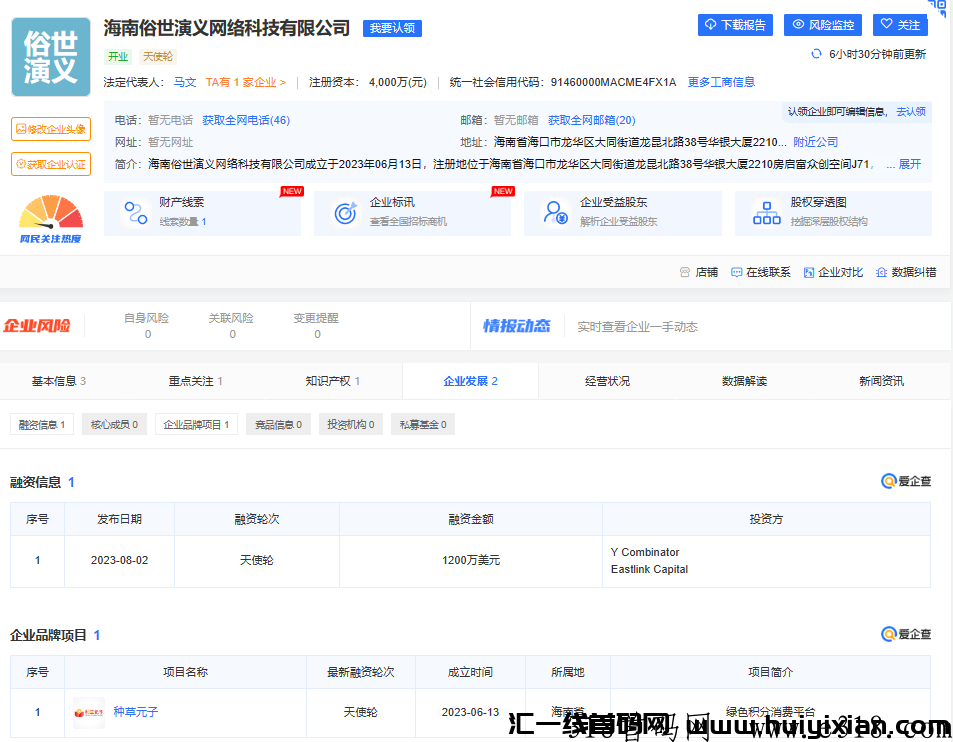
Task: Select the 竞品信息 filter tab
Action: (x=278, y=424)
